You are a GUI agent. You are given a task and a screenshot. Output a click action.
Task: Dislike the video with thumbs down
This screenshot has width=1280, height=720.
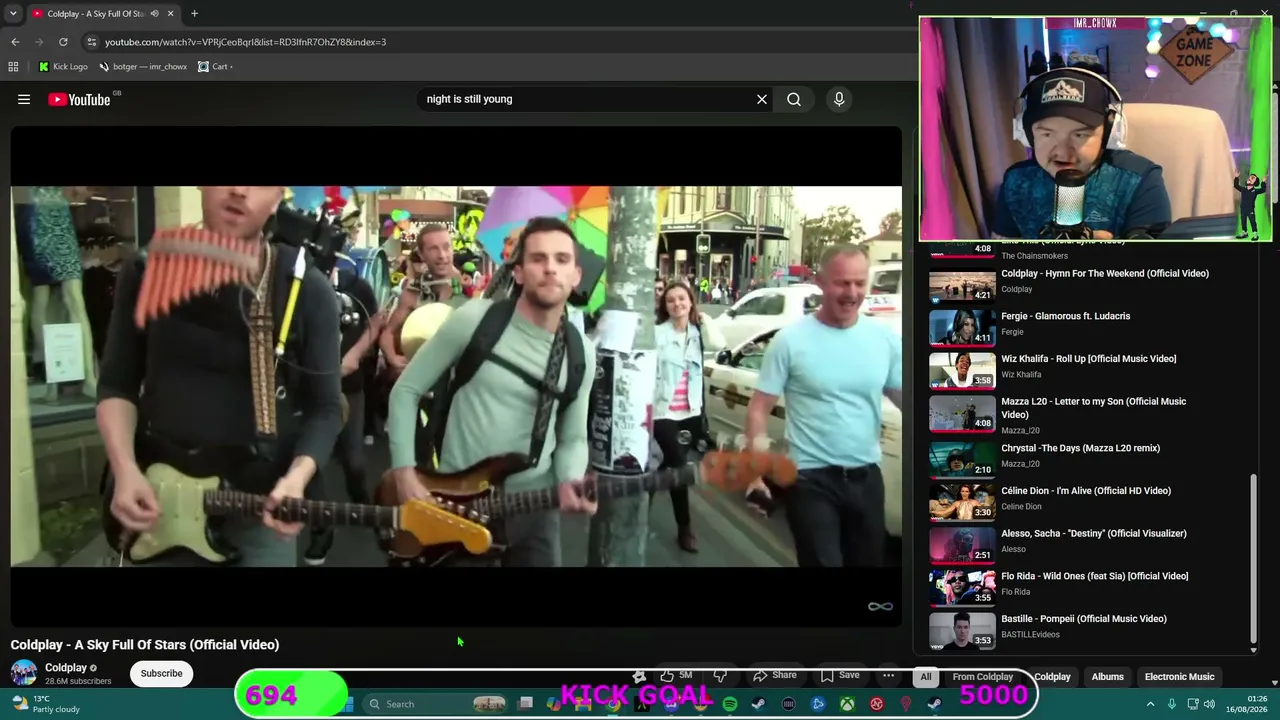tap(719, 676)
